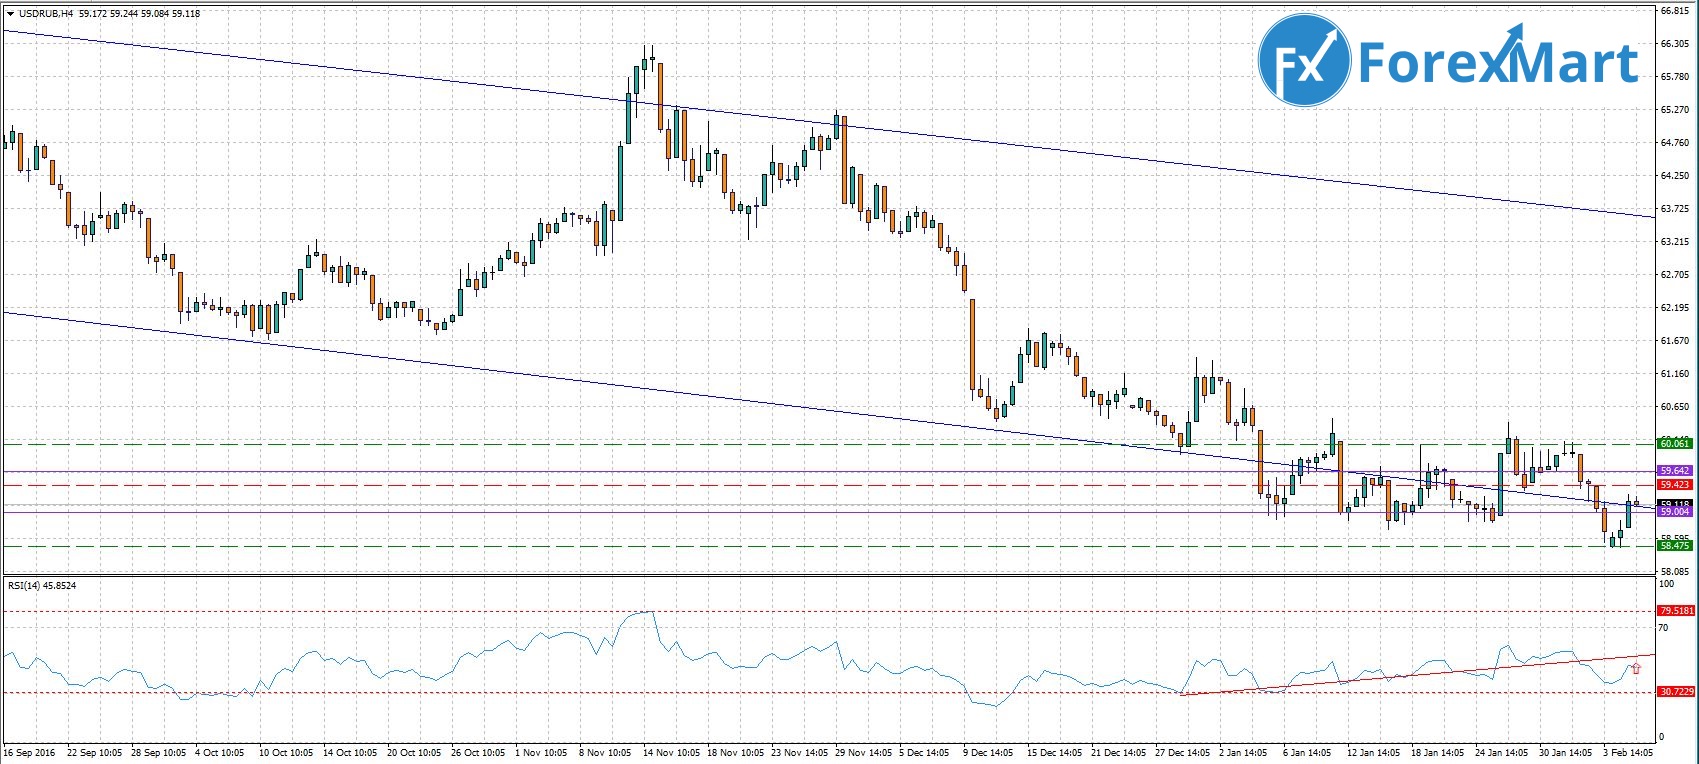This screenshot has width=1699, height=764.
Task: Click the 66.300 price axis label
Action: point(1674,44)
